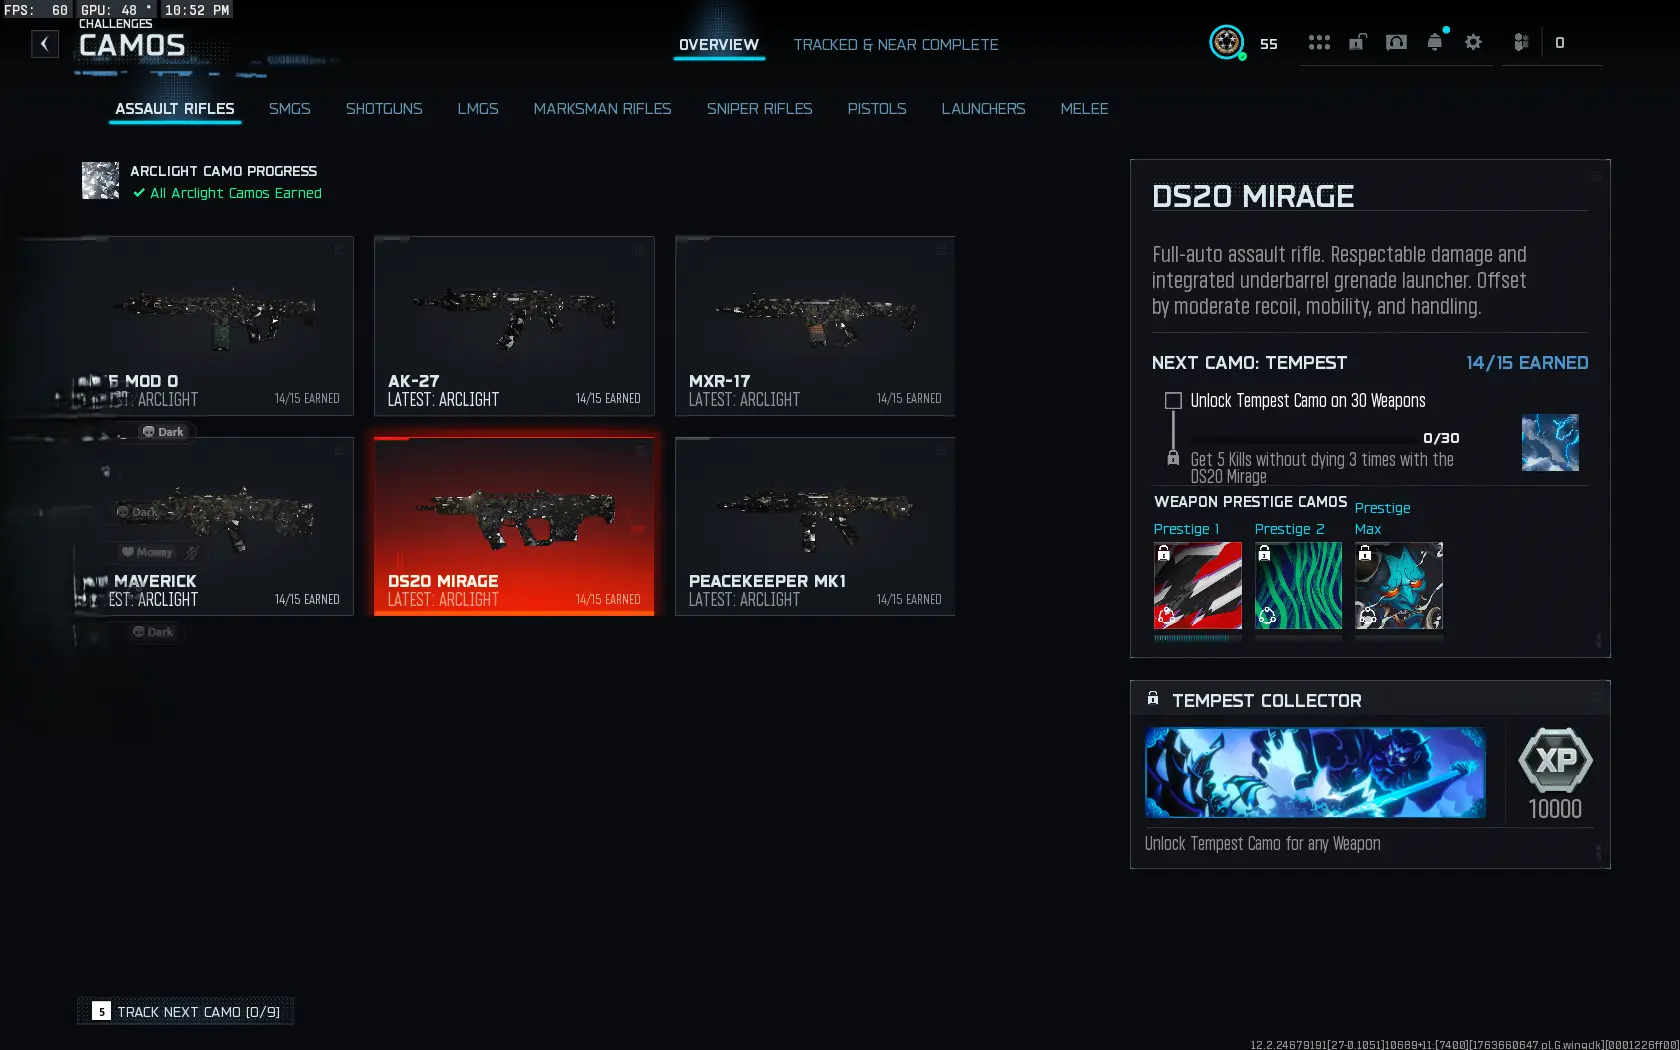This screenshot has height=1050, width=1680.
Task: Select the DS20 Mirage weapon card
Action: click(x=514, y=526)
